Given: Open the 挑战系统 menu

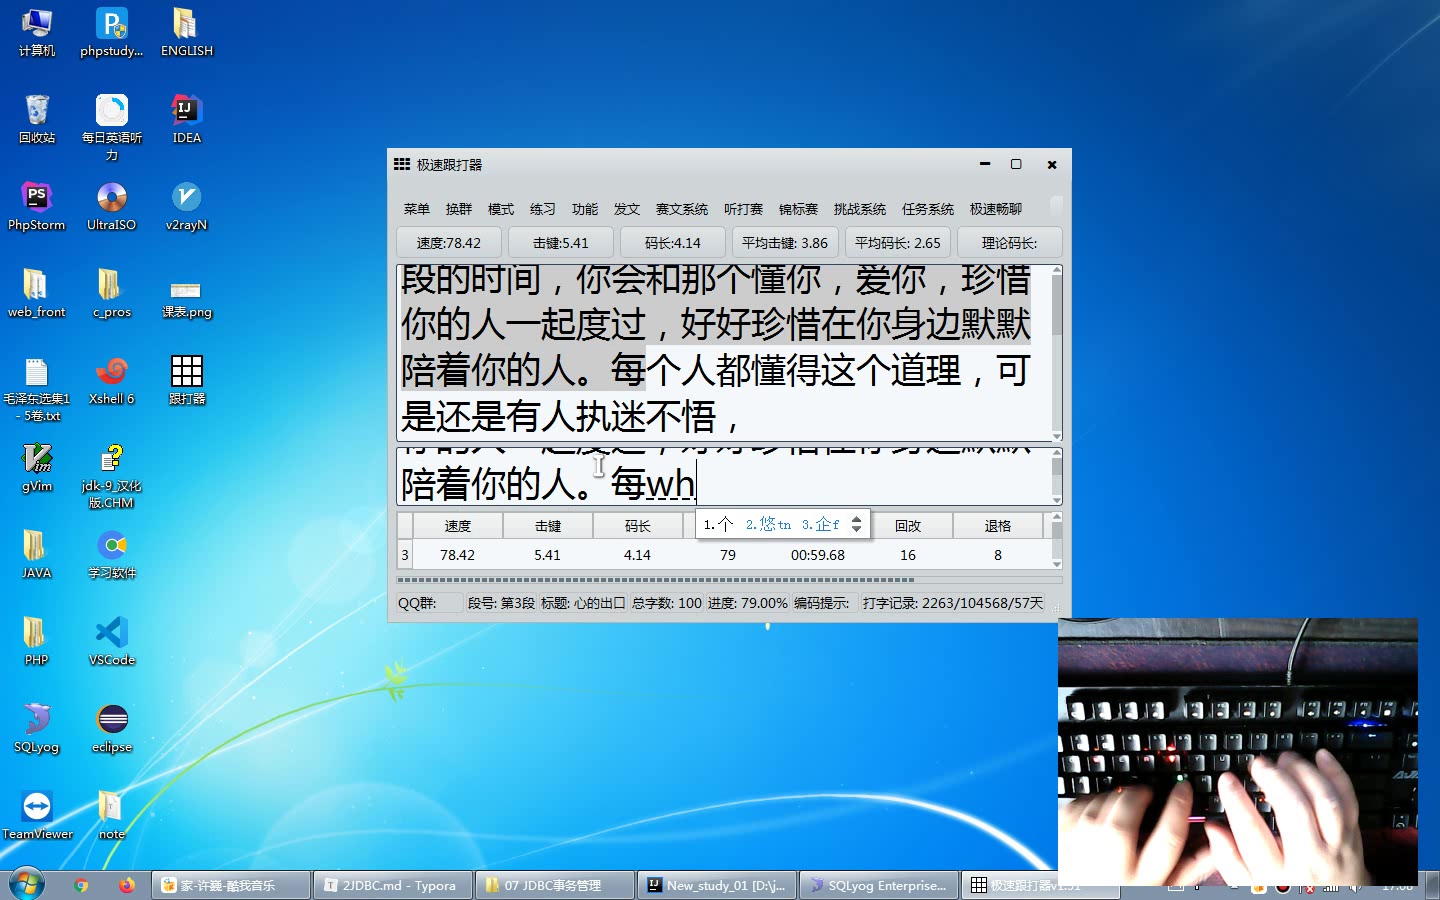Looking at the screenshot, I should (860, 209).
